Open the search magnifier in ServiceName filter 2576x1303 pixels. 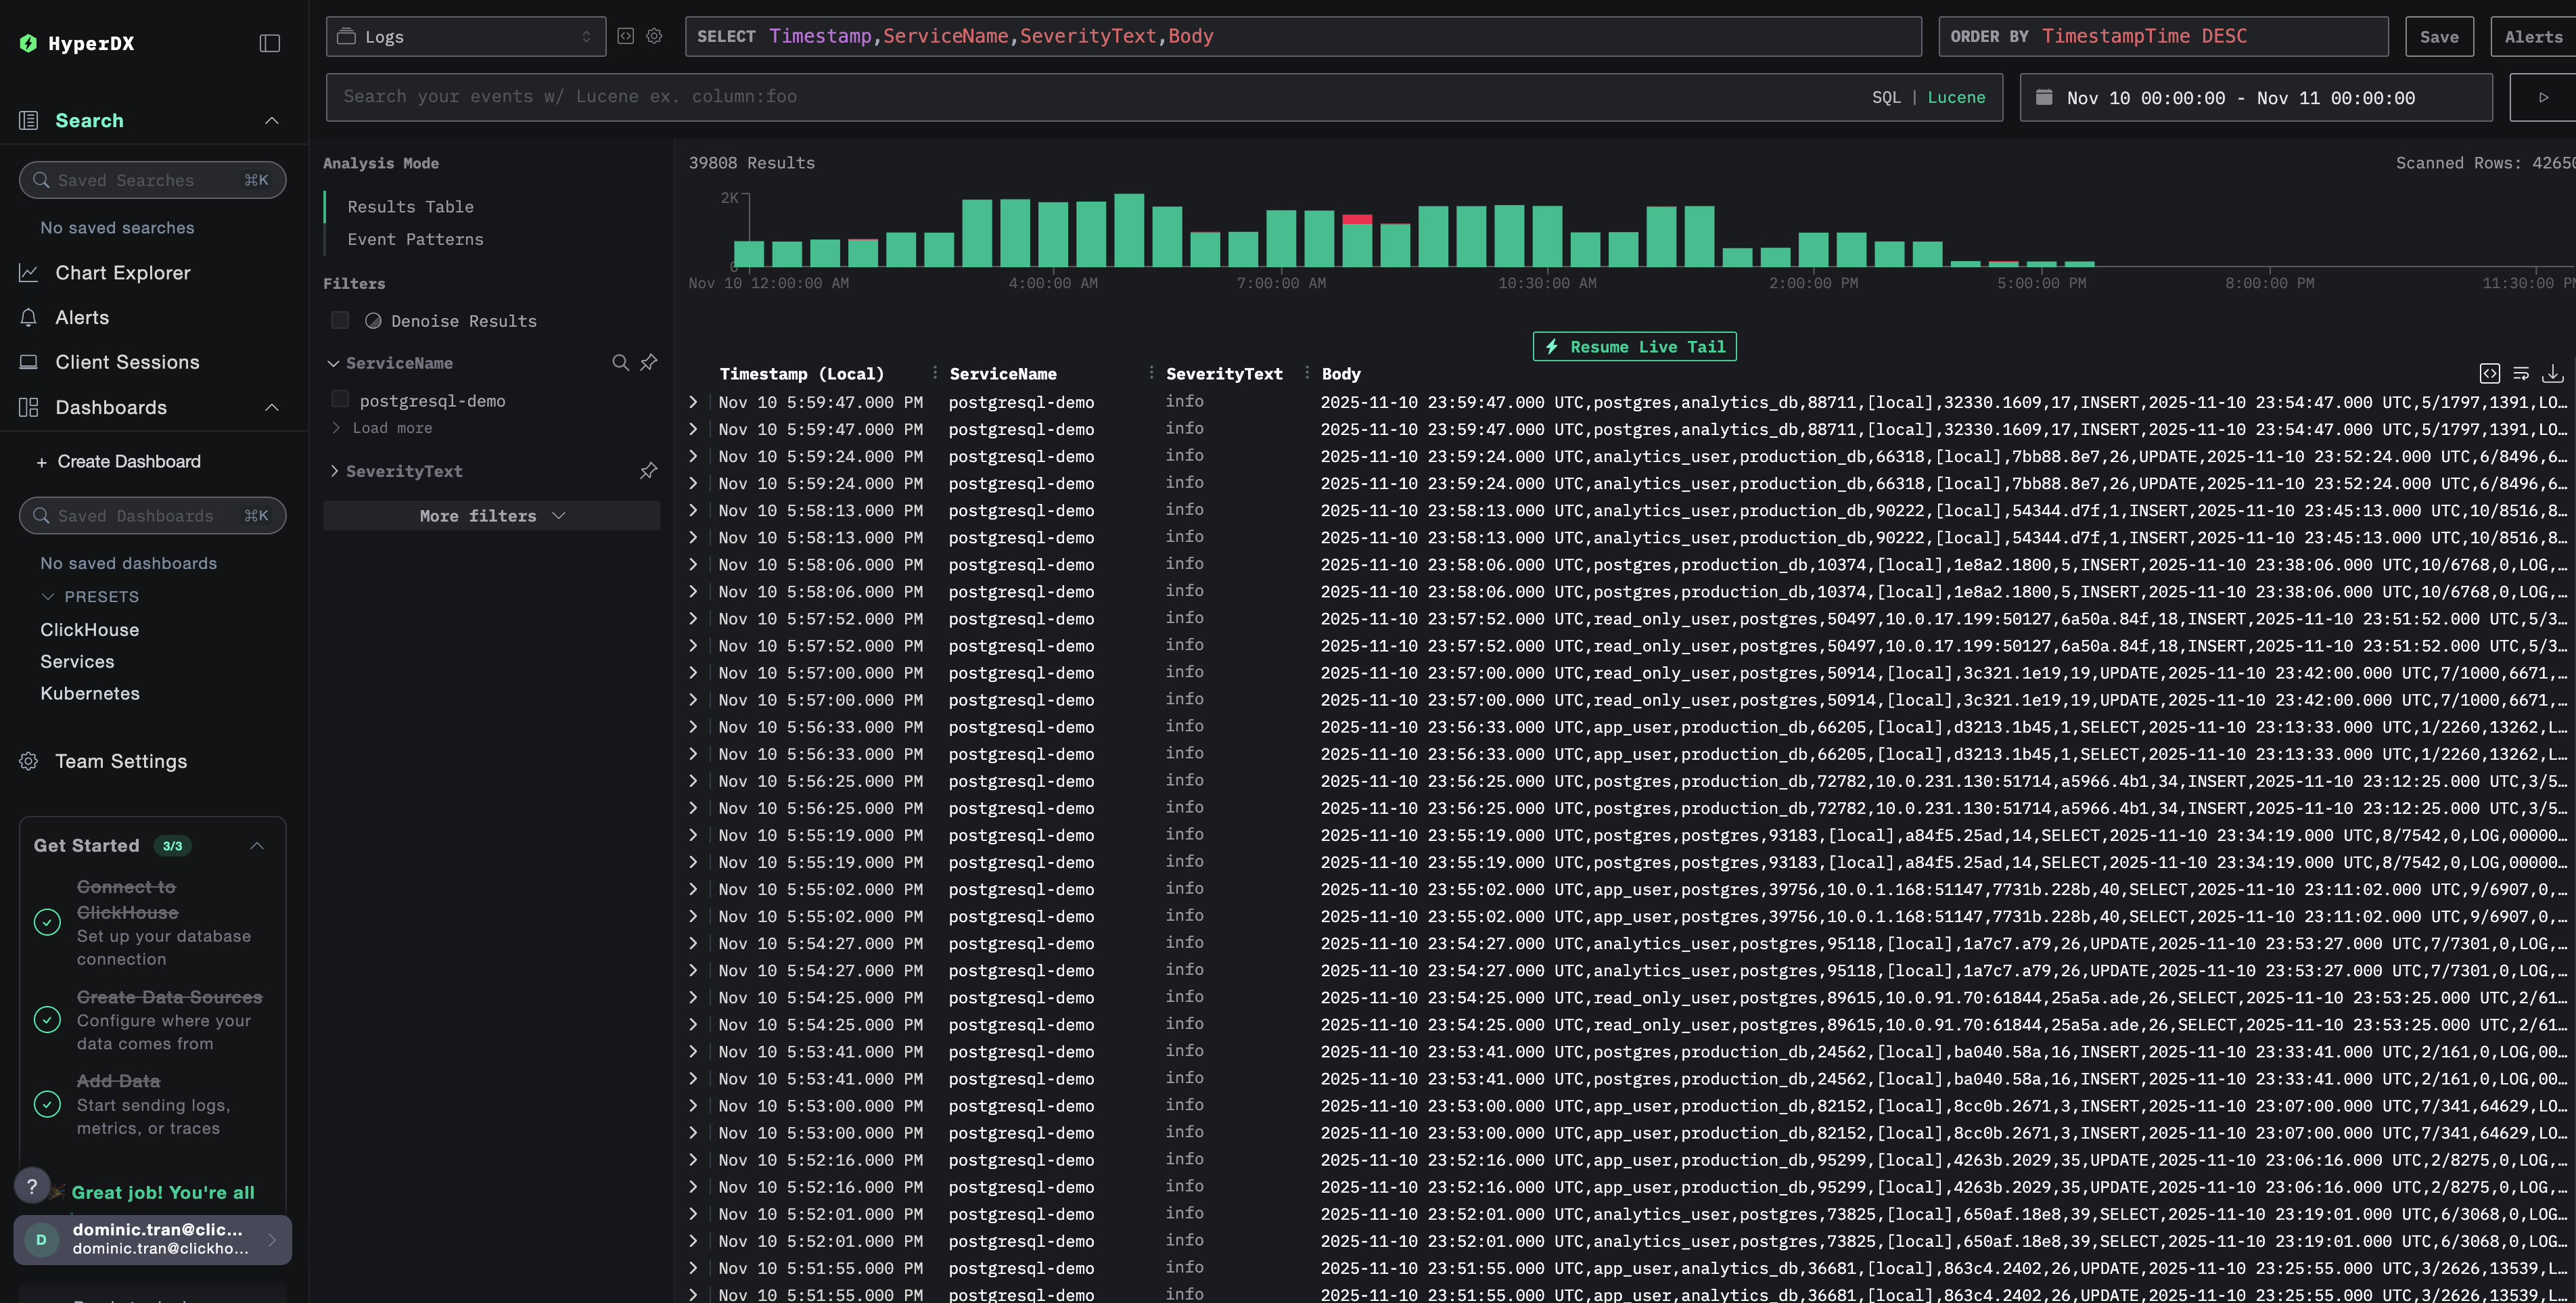620,363
